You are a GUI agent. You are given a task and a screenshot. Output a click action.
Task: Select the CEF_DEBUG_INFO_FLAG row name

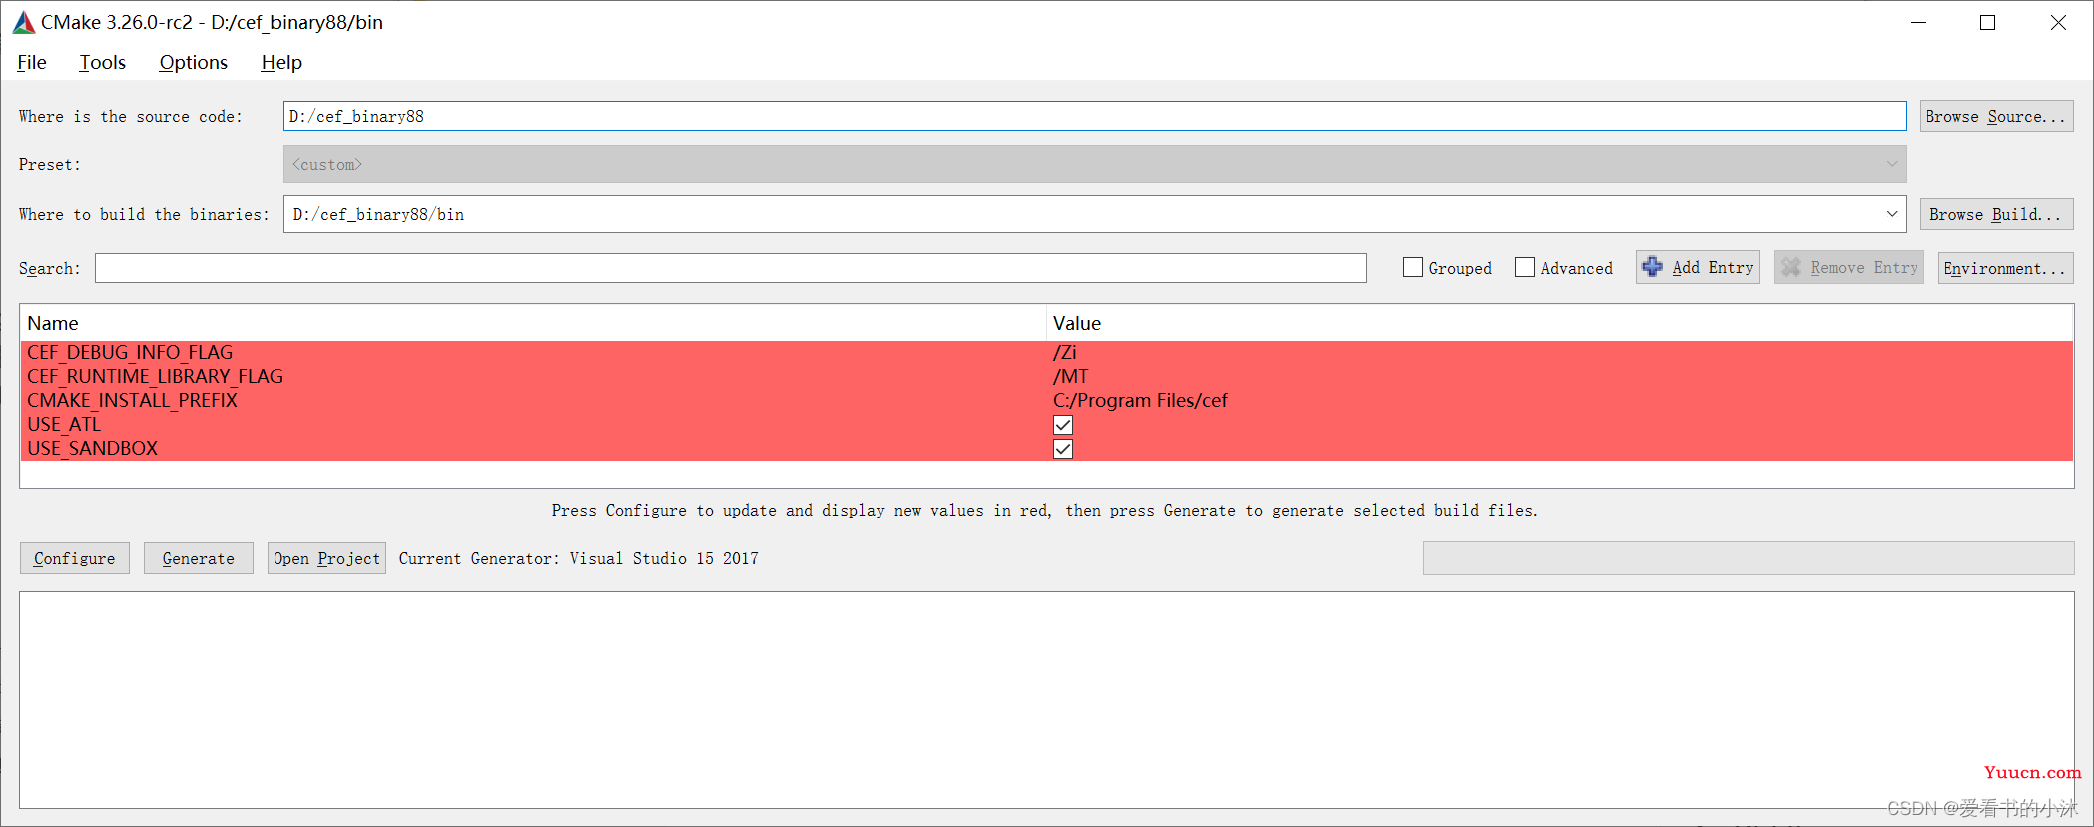130,352
